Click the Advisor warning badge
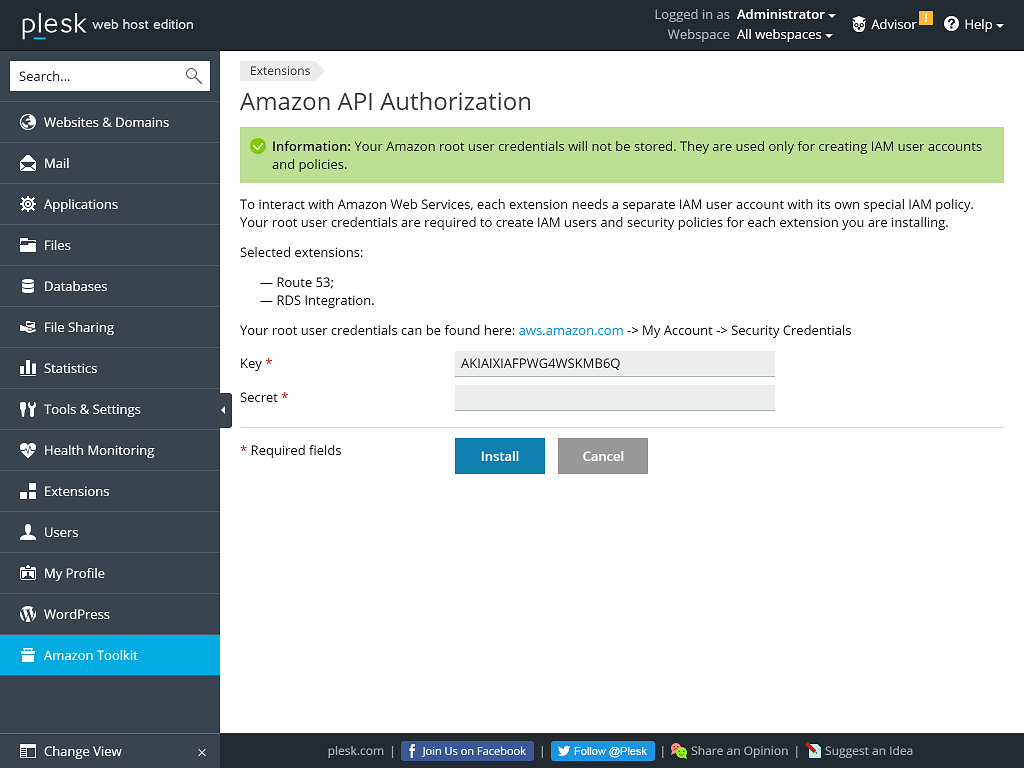This screenshot has width=1024, height=768. click(925, 18)
